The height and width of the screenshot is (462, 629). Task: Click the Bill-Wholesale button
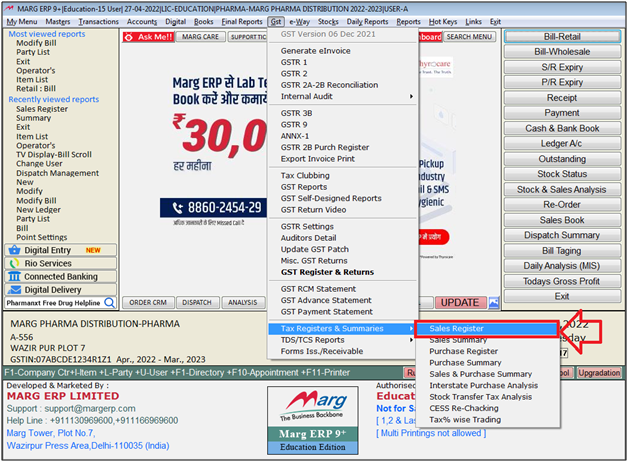(x=562, y=52)
